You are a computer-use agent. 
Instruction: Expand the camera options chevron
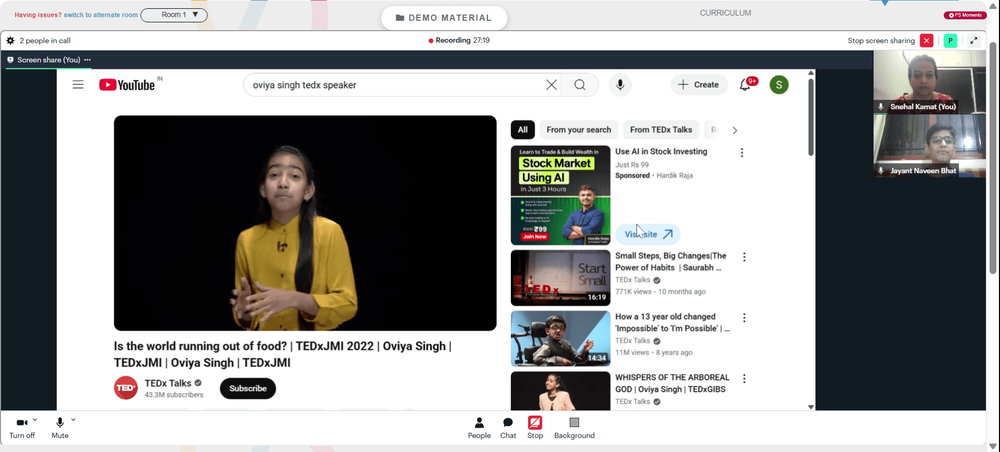tap(34, 419)
